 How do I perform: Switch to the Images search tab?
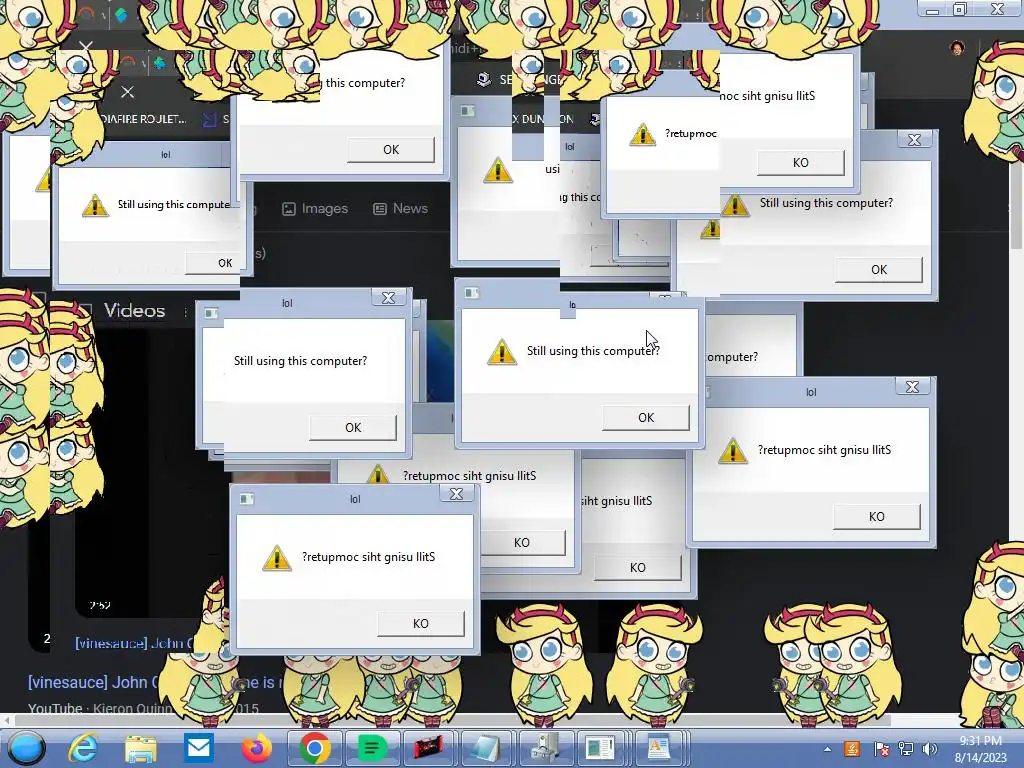click(x=315, y=208)
